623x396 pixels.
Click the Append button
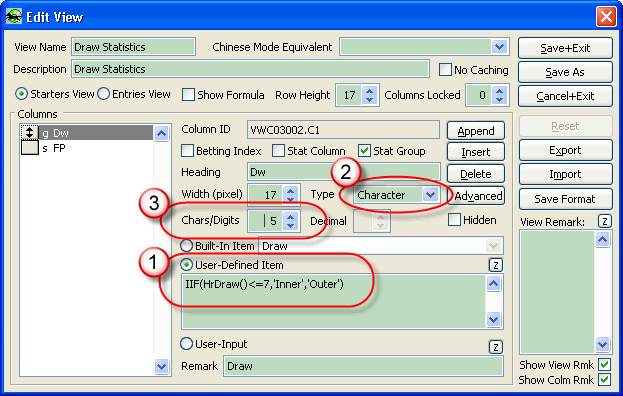pyautogui.click(x=476, y=131)
